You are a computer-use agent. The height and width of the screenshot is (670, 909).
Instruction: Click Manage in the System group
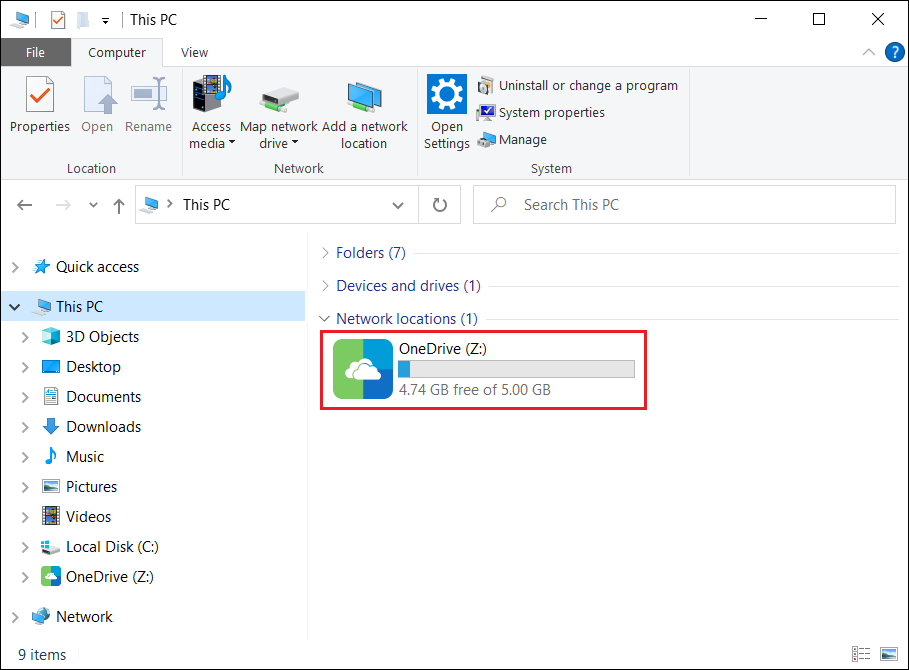pyautogui.click(x=512, y=140)
